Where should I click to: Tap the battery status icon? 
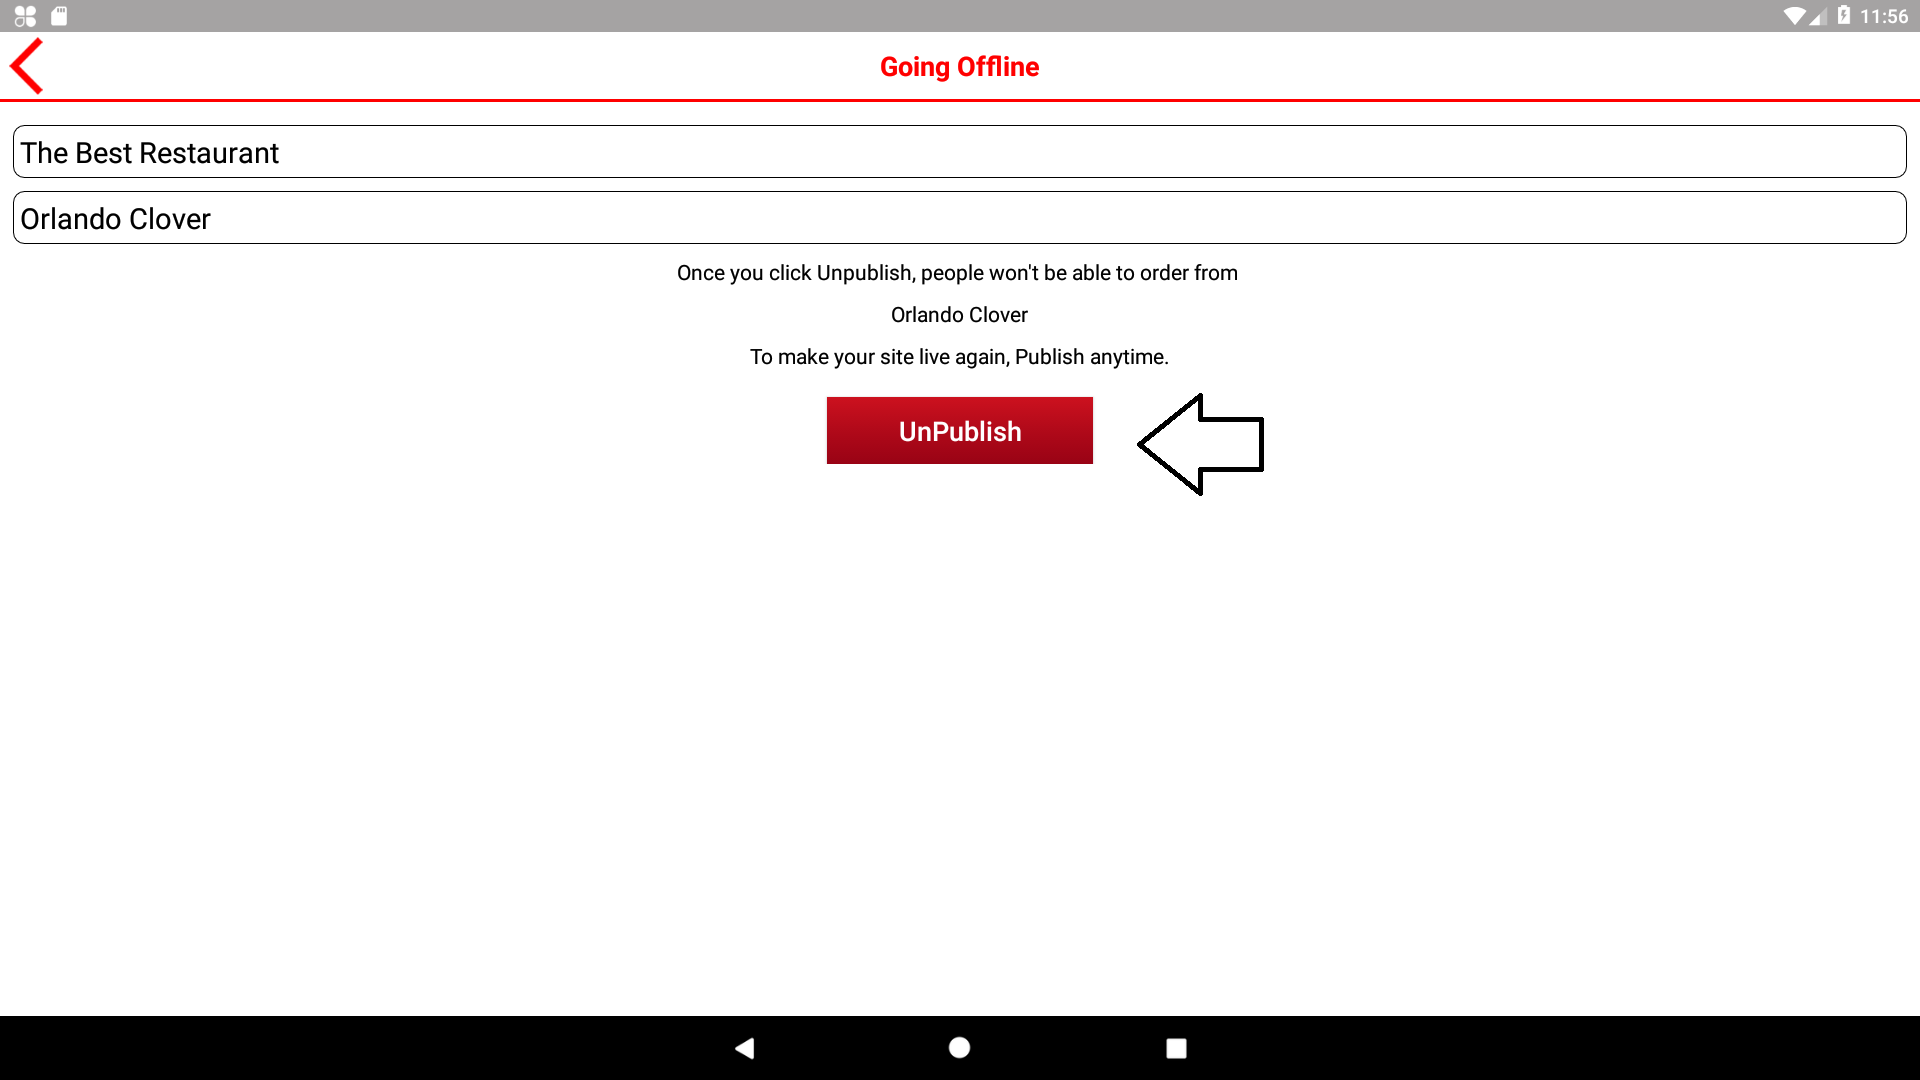click(x=1843, y=16)
